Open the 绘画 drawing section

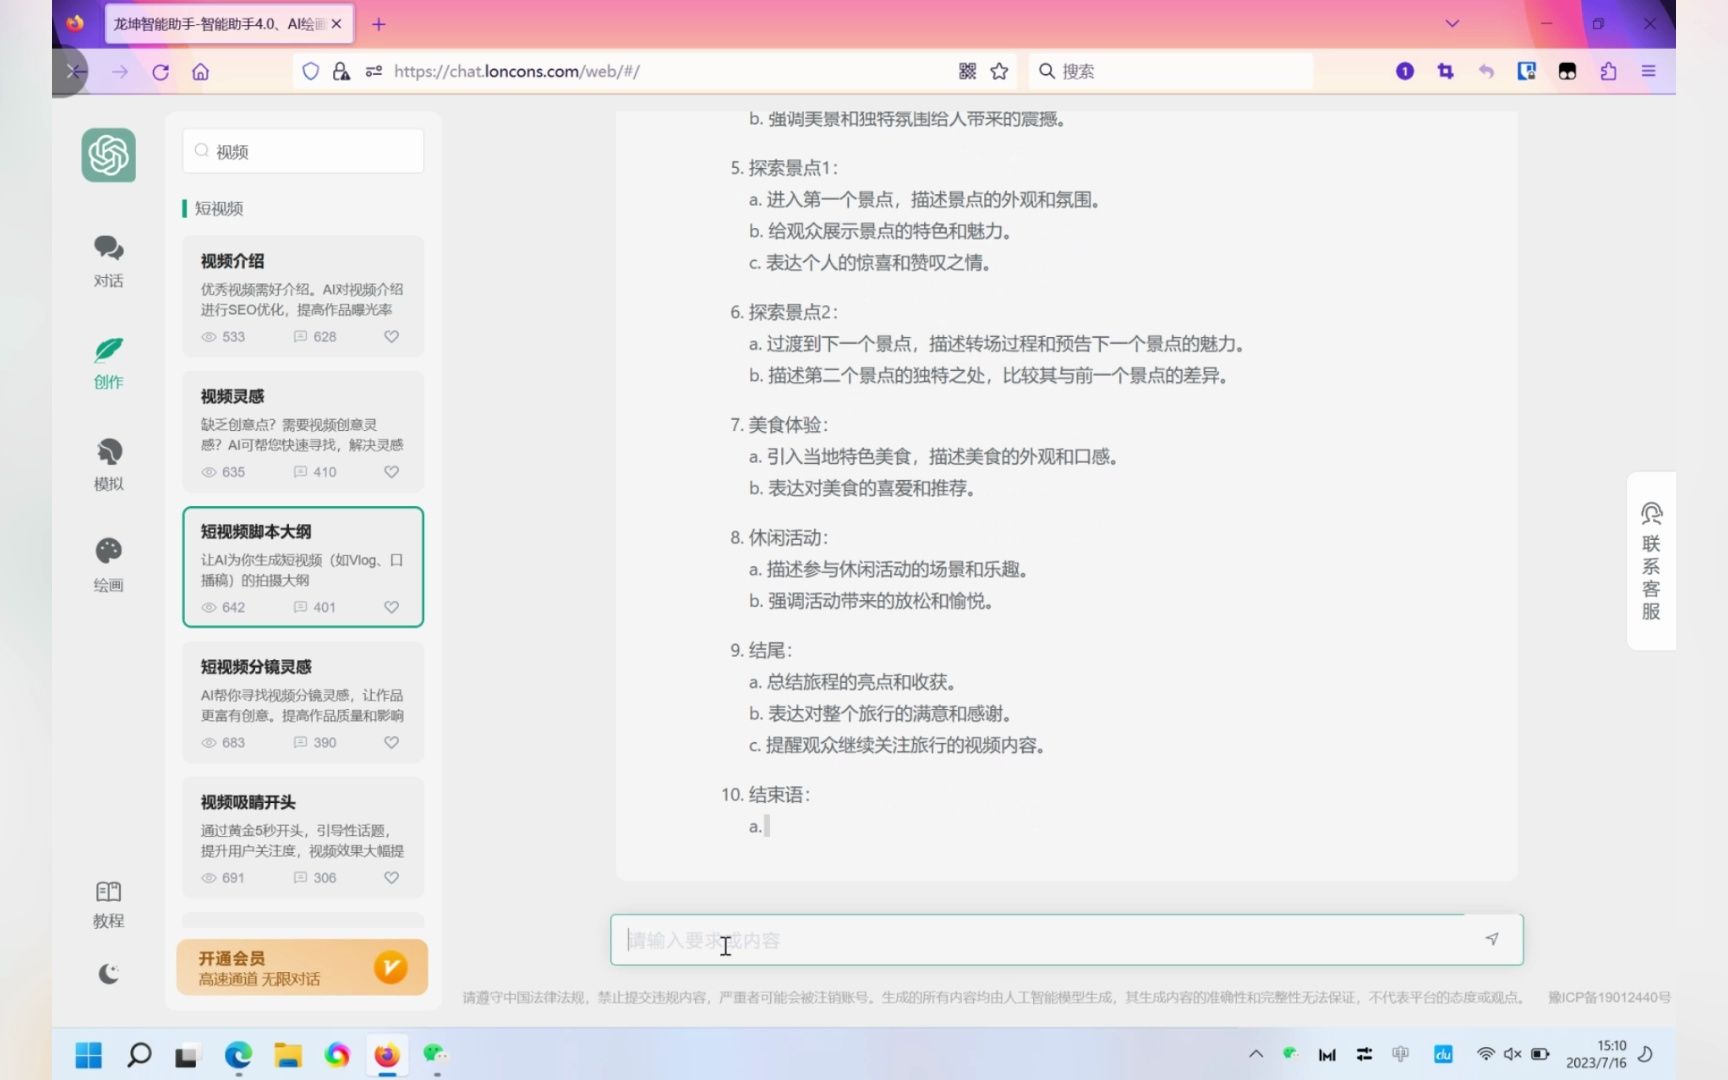[x=108, y=563]
